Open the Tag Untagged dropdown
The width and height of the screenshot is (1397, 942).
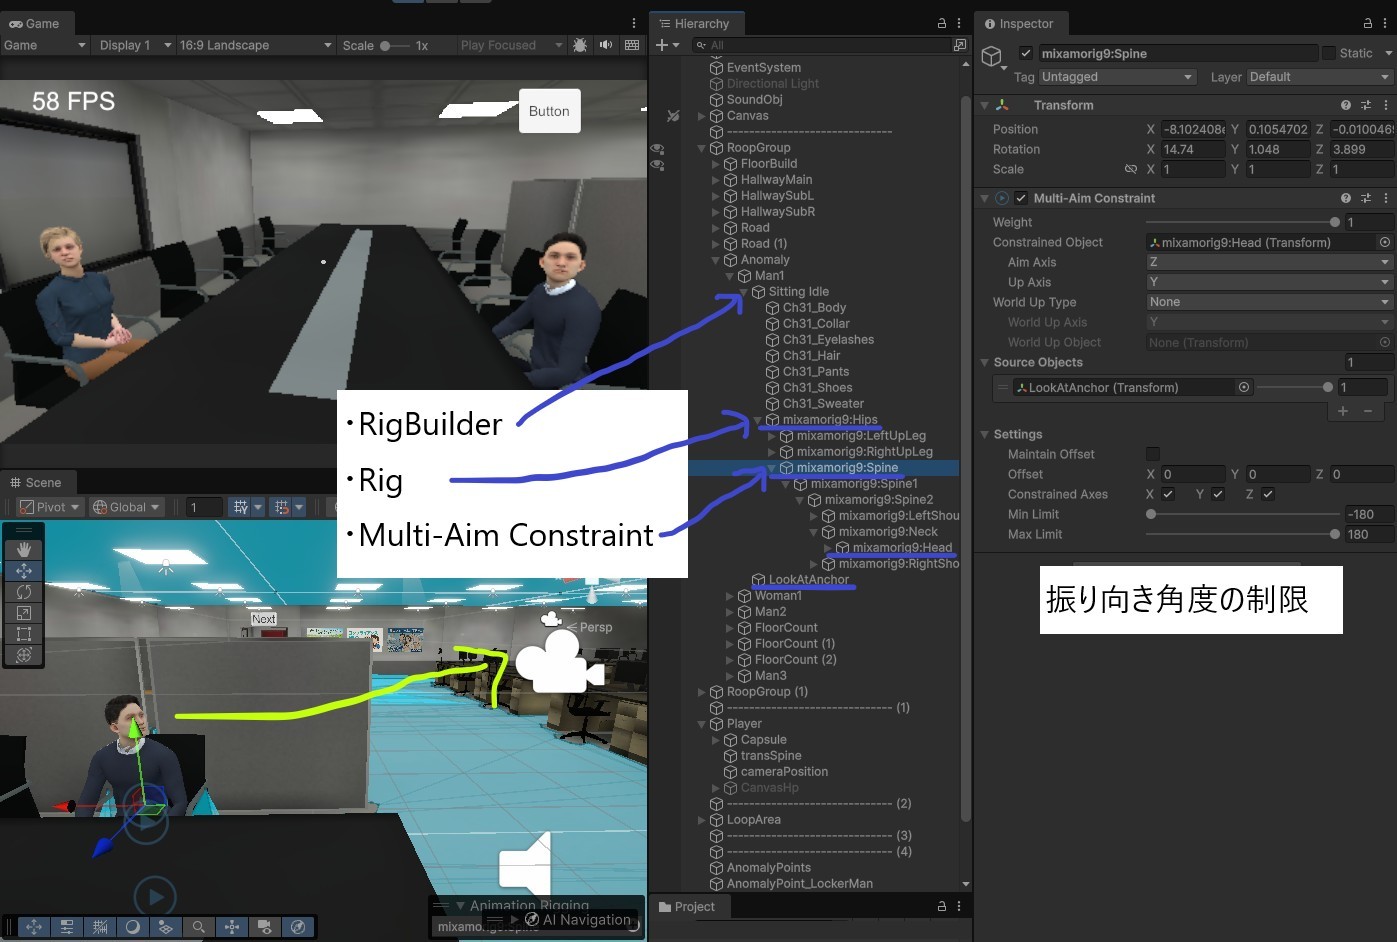[x=1116, y=77]
